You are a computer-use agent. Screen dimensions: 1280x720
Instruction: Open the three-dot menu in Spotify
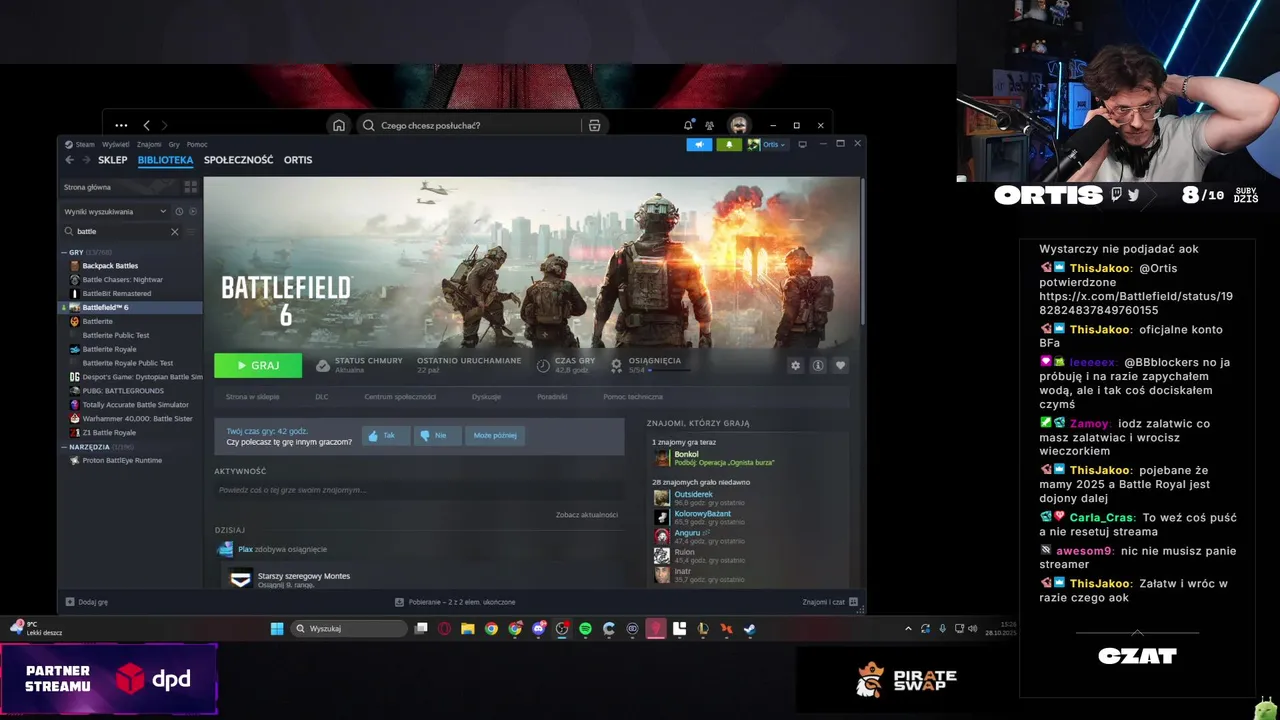[x=121, y=125]
